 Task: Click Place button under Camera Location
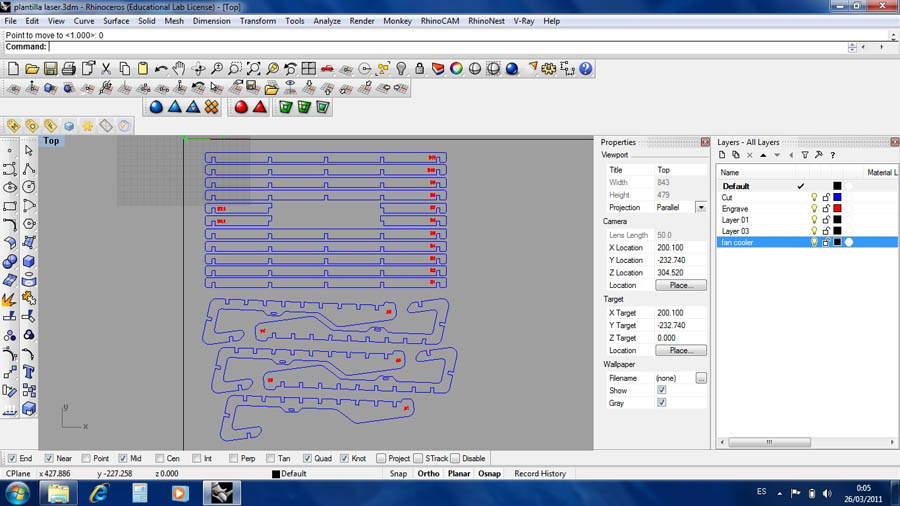click(681, 285)
